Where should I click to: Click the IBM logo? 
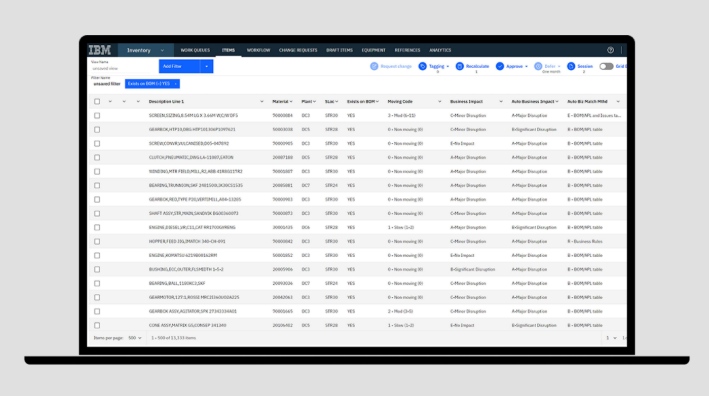coord(99,50)
